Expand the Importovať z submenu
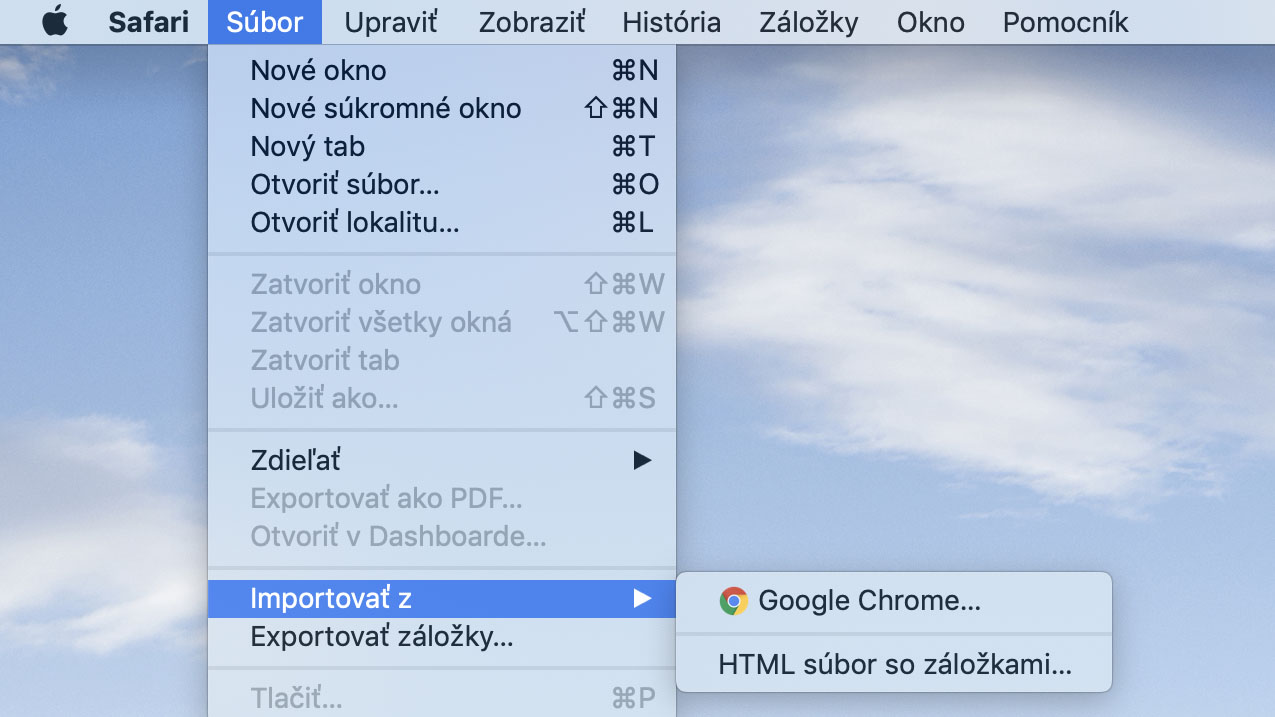Viewport: 1275px width, 717px height. coord(442,598)
